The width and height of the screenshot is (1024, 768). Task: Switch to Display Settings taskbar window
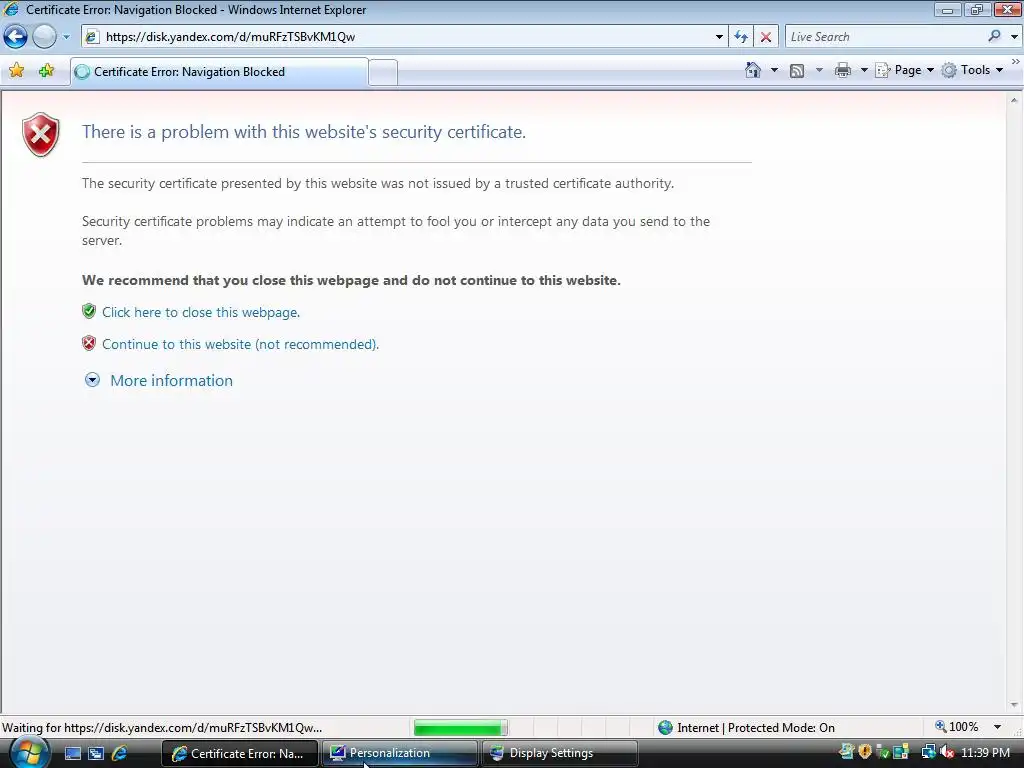559,754
